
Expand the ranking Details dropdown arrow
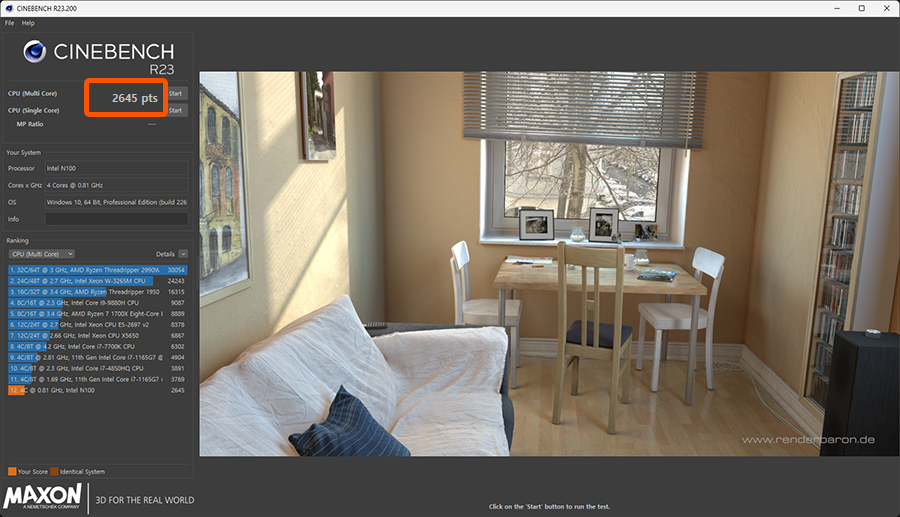tap(183, 254)
